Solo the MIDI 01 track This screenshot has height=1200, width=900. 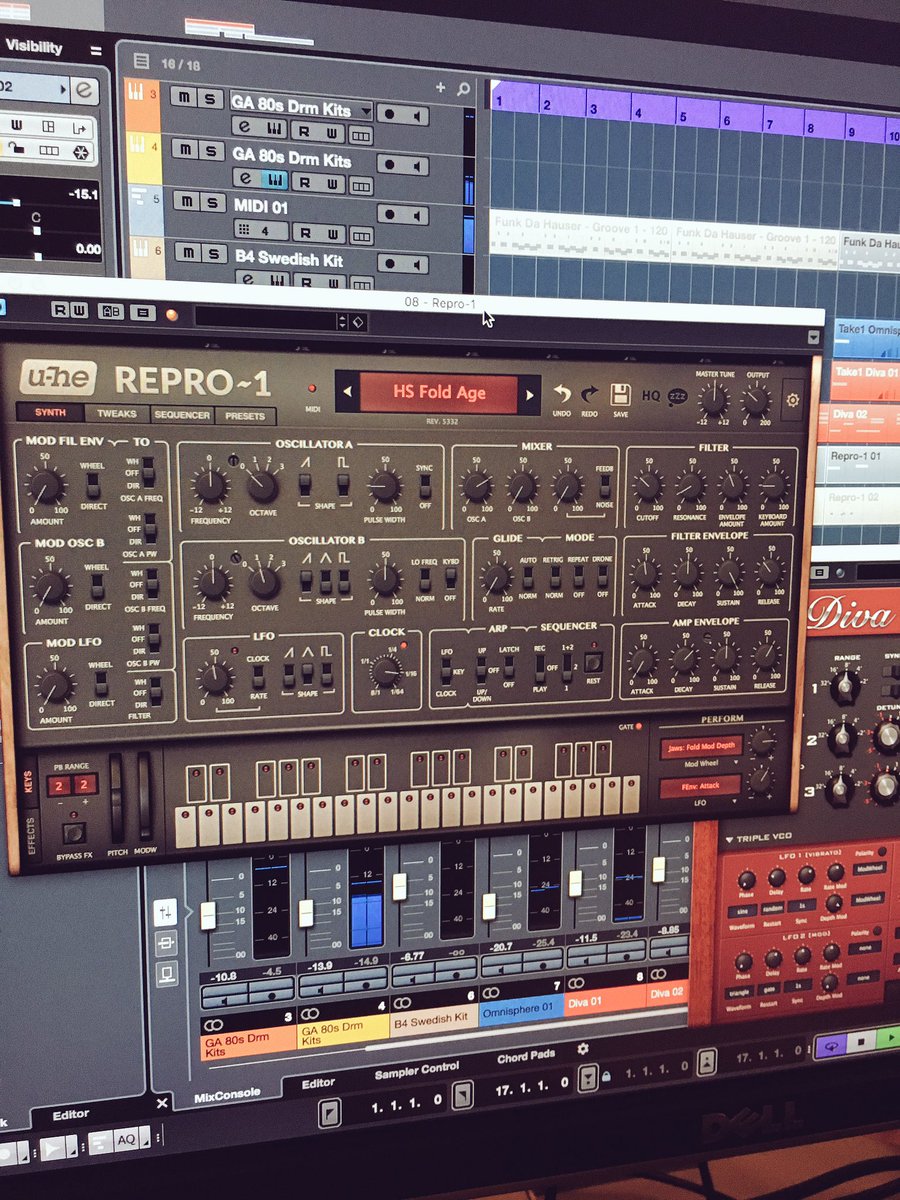[213, 202]
